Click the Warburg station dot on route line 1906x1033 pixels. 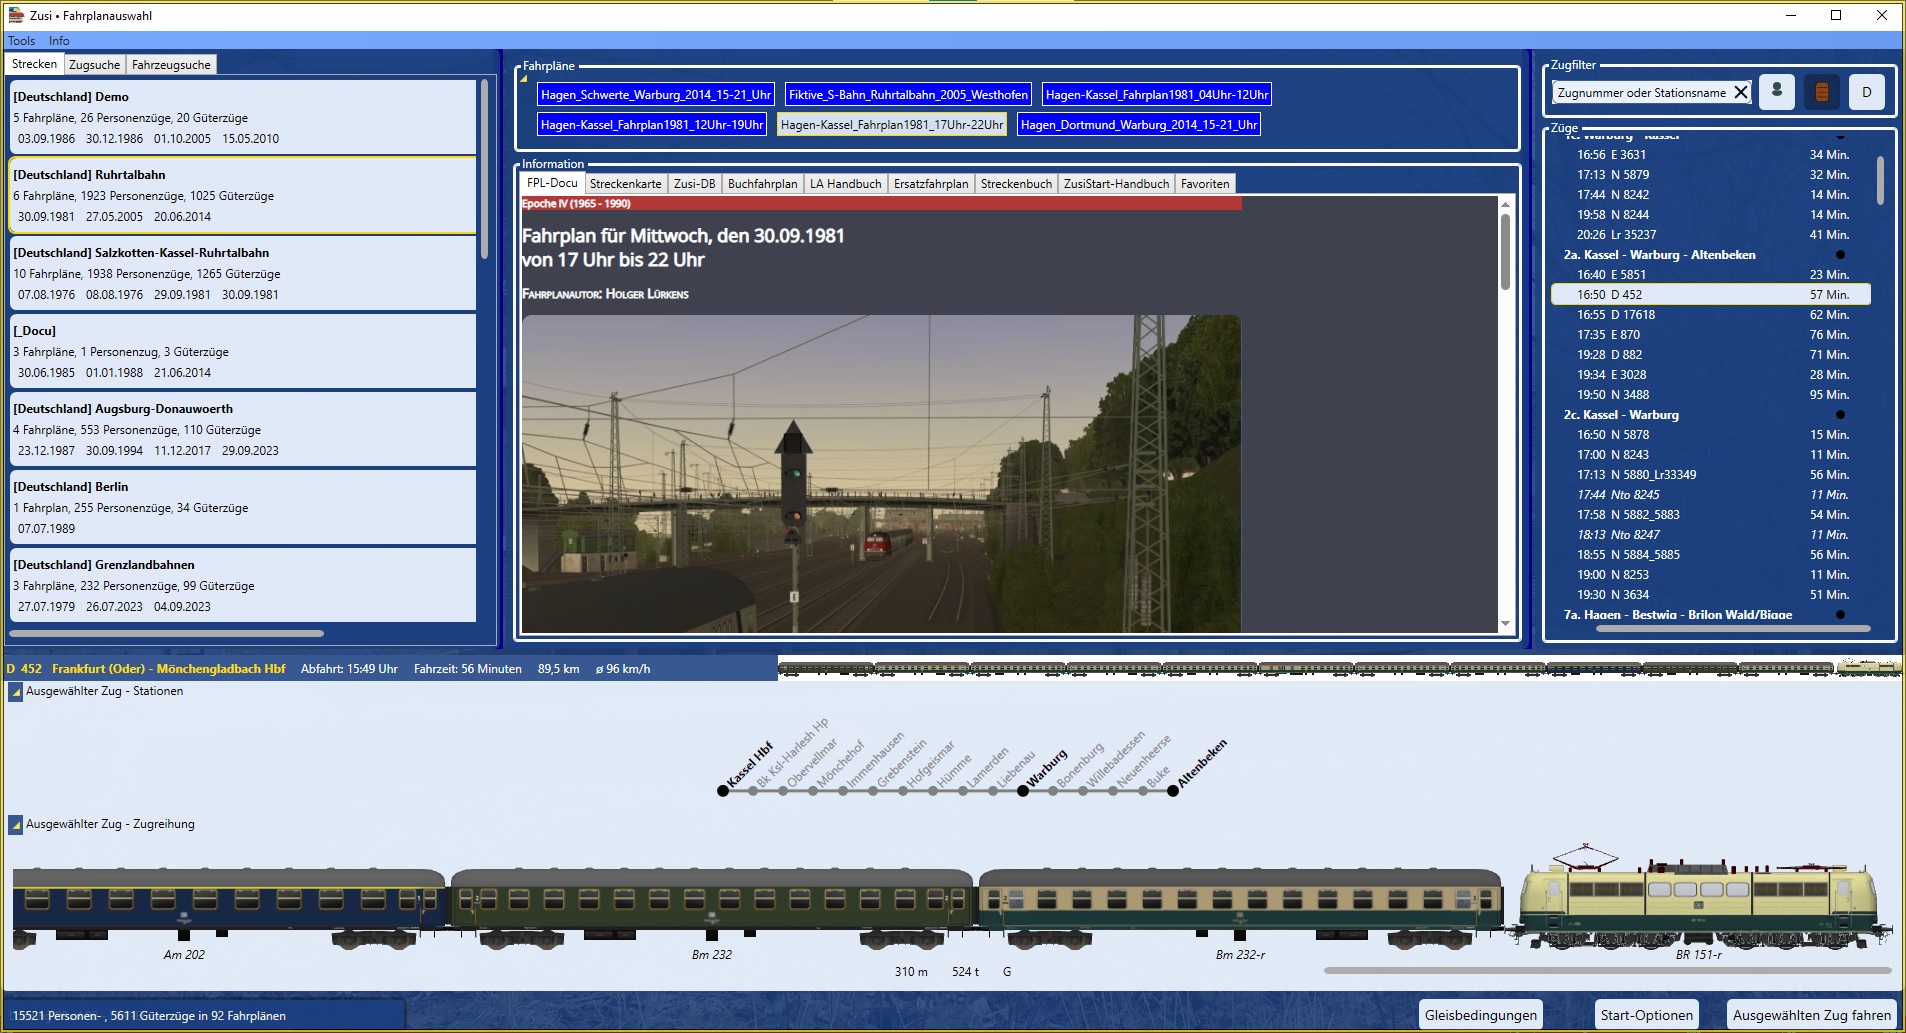1022,791
